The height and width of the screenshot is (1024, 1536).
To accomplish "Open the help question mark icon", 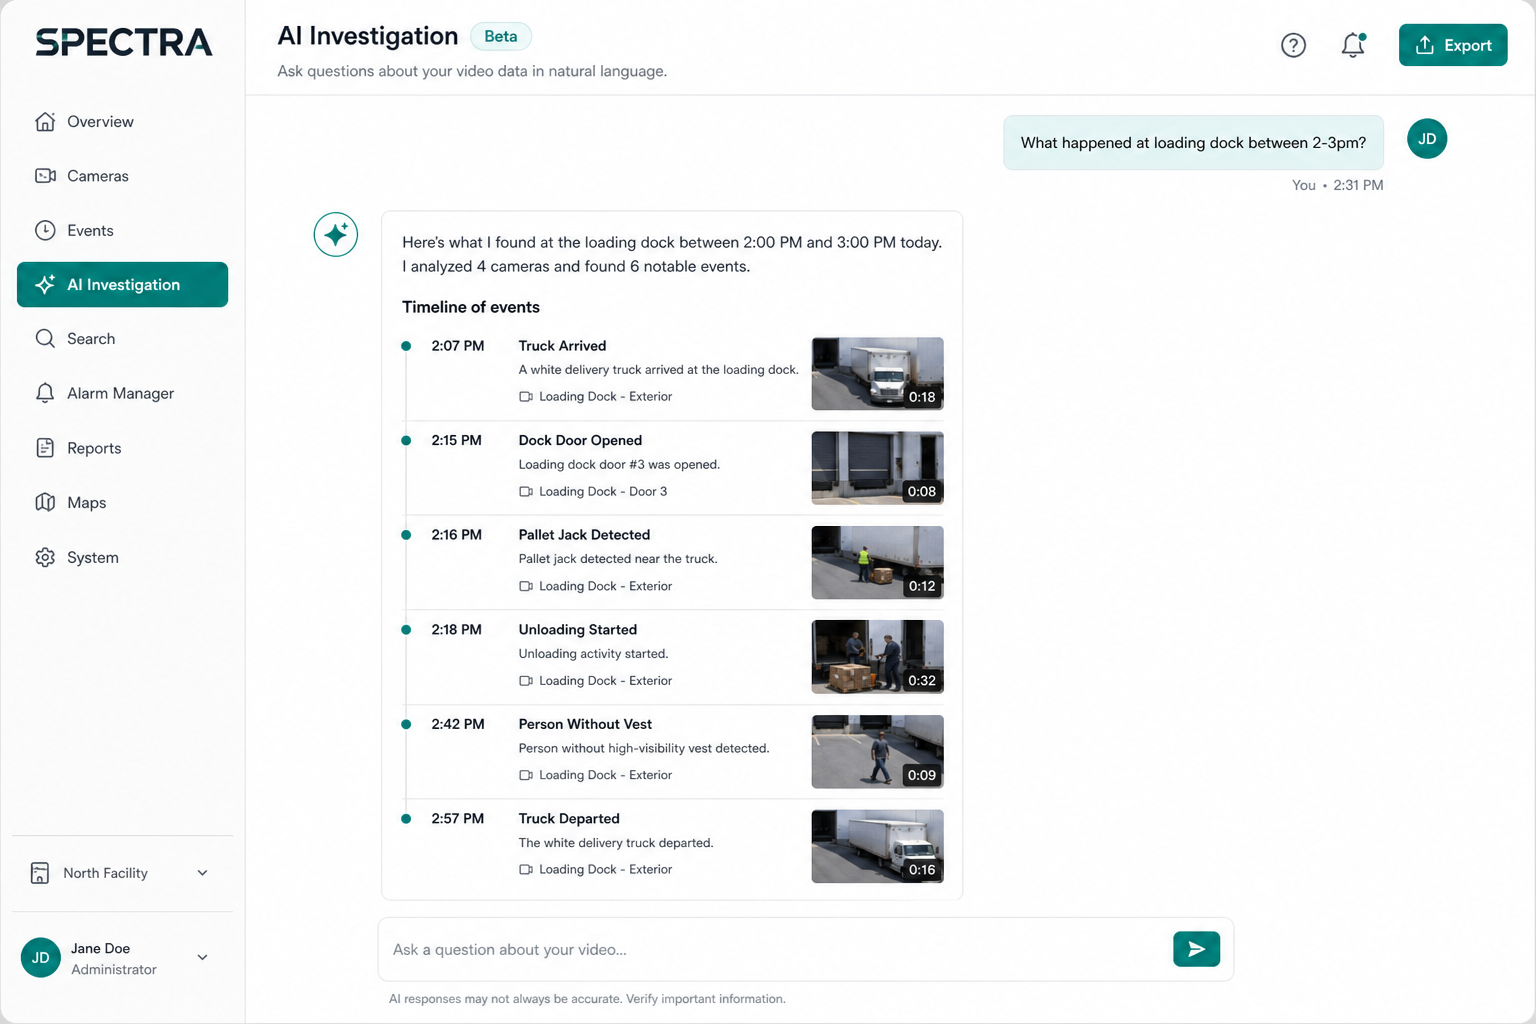I will [x=1293, y=45].
